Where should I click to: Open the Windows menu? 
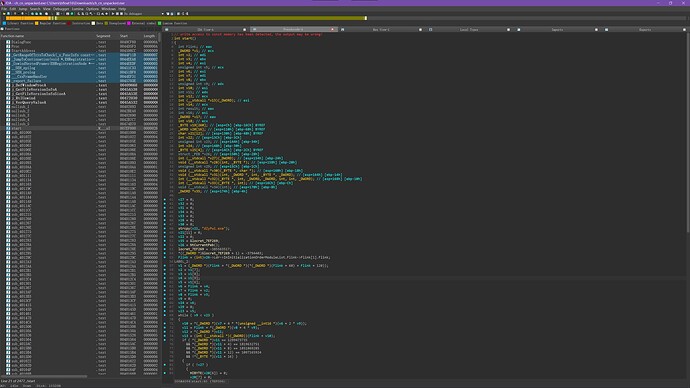click(109, 9)
